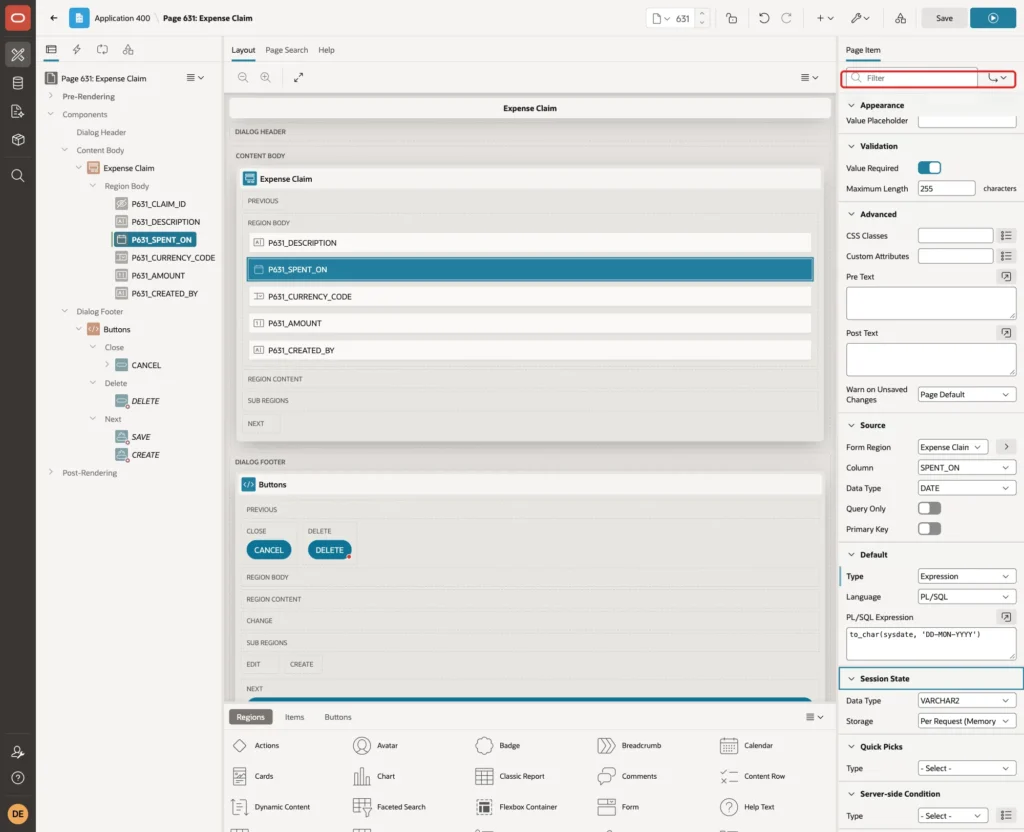This screenshot has width=1024, height=832.
Task: Run the page with the play button
Action: [992, 18]
